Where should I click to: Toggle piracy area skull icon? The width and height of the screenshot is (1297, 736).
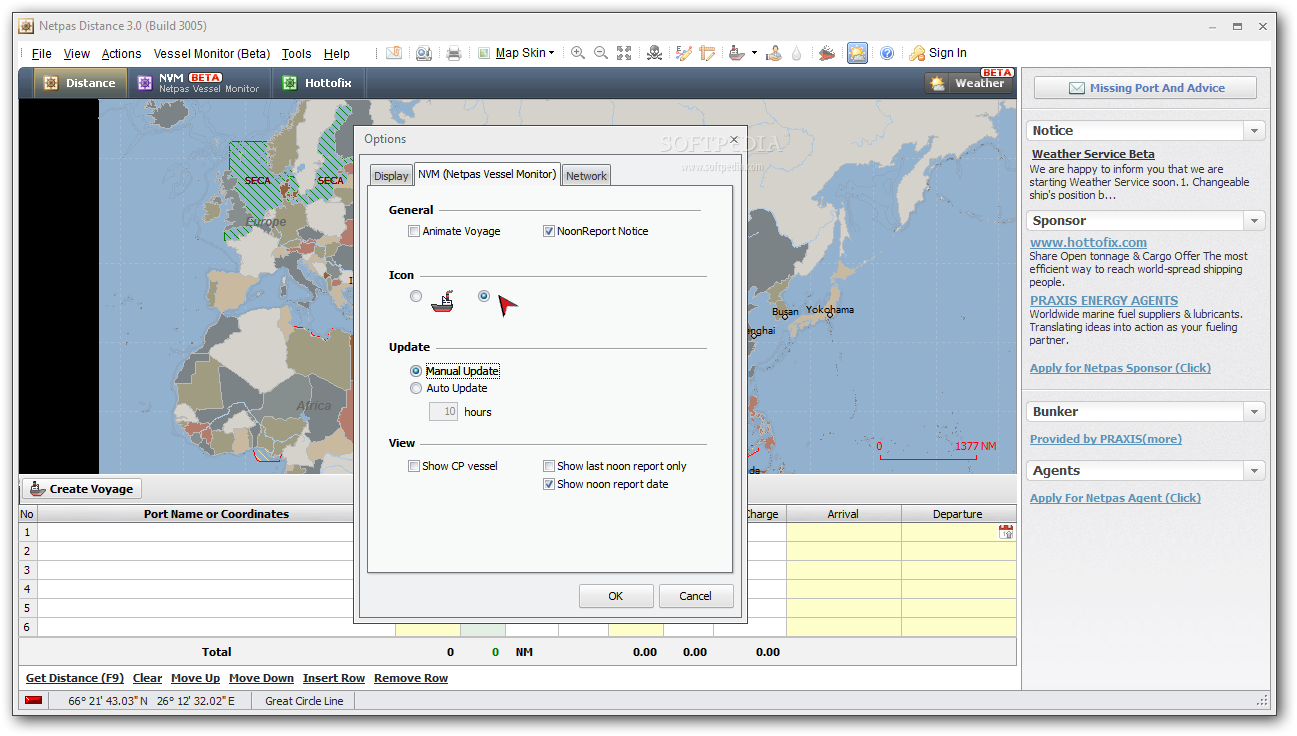[x=654, y=53]
